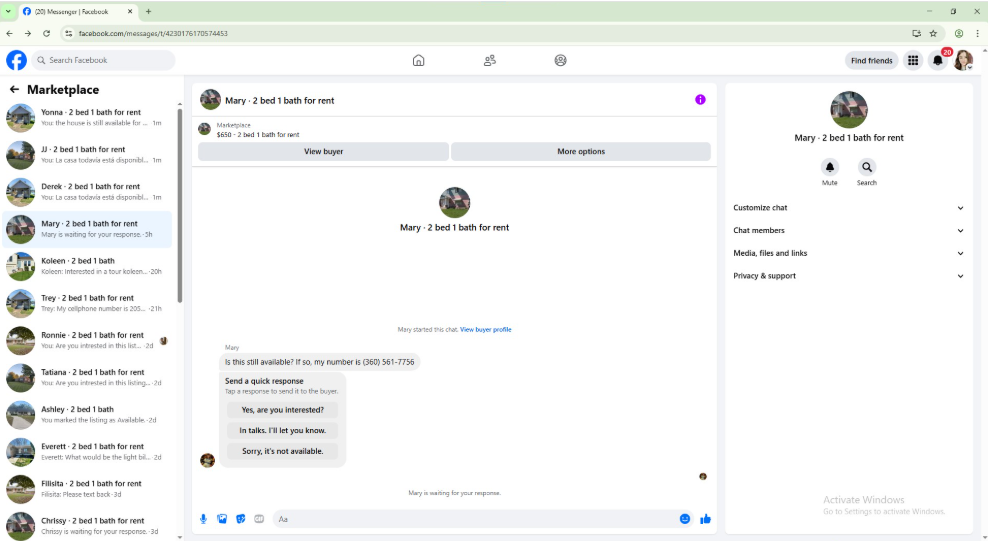This screenshot has width=988, height=541.
Task: Open new browser tab with plus icon
Action: [149, 11]
